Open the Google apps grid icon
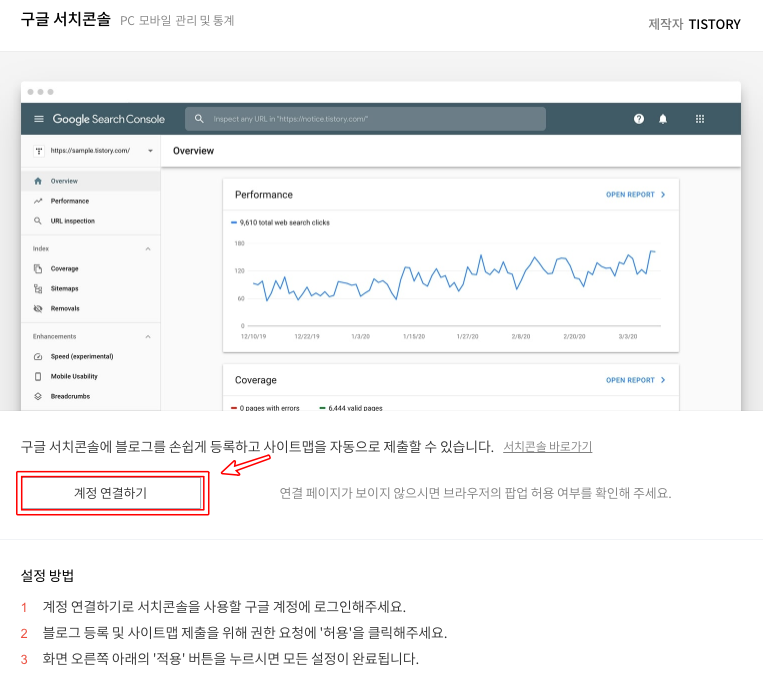The width and height of the screenshot is (763, 680). pos(700,119)
